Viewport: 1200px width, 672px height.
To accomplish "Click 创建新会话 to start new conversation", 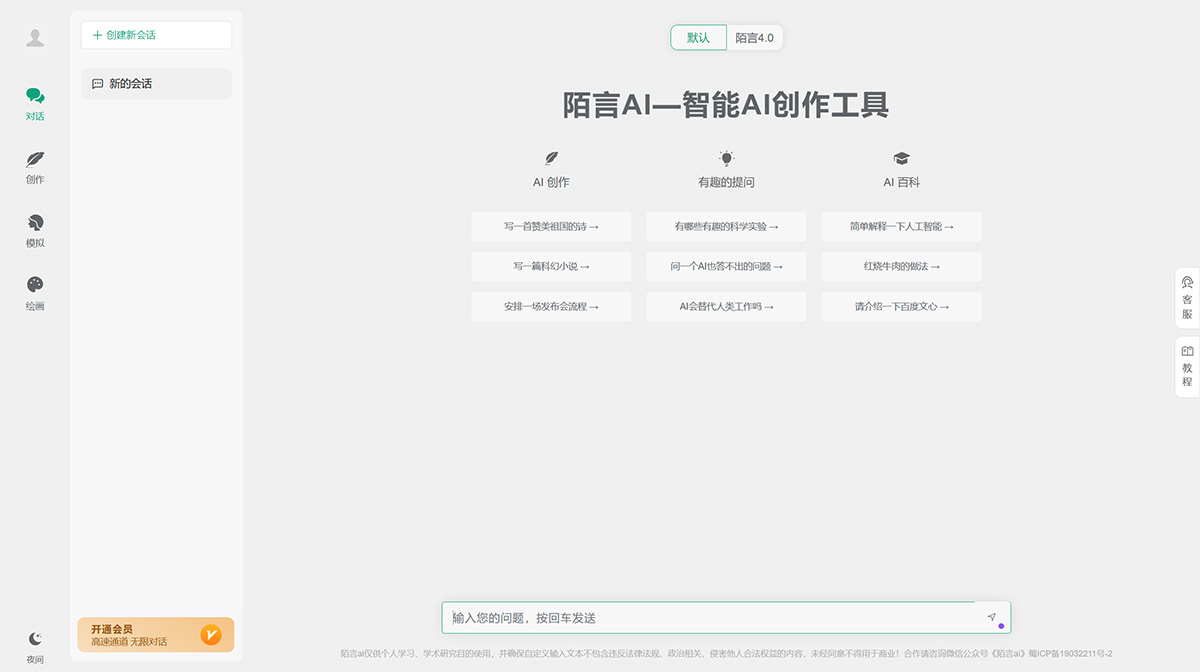I will coord(156,35).
